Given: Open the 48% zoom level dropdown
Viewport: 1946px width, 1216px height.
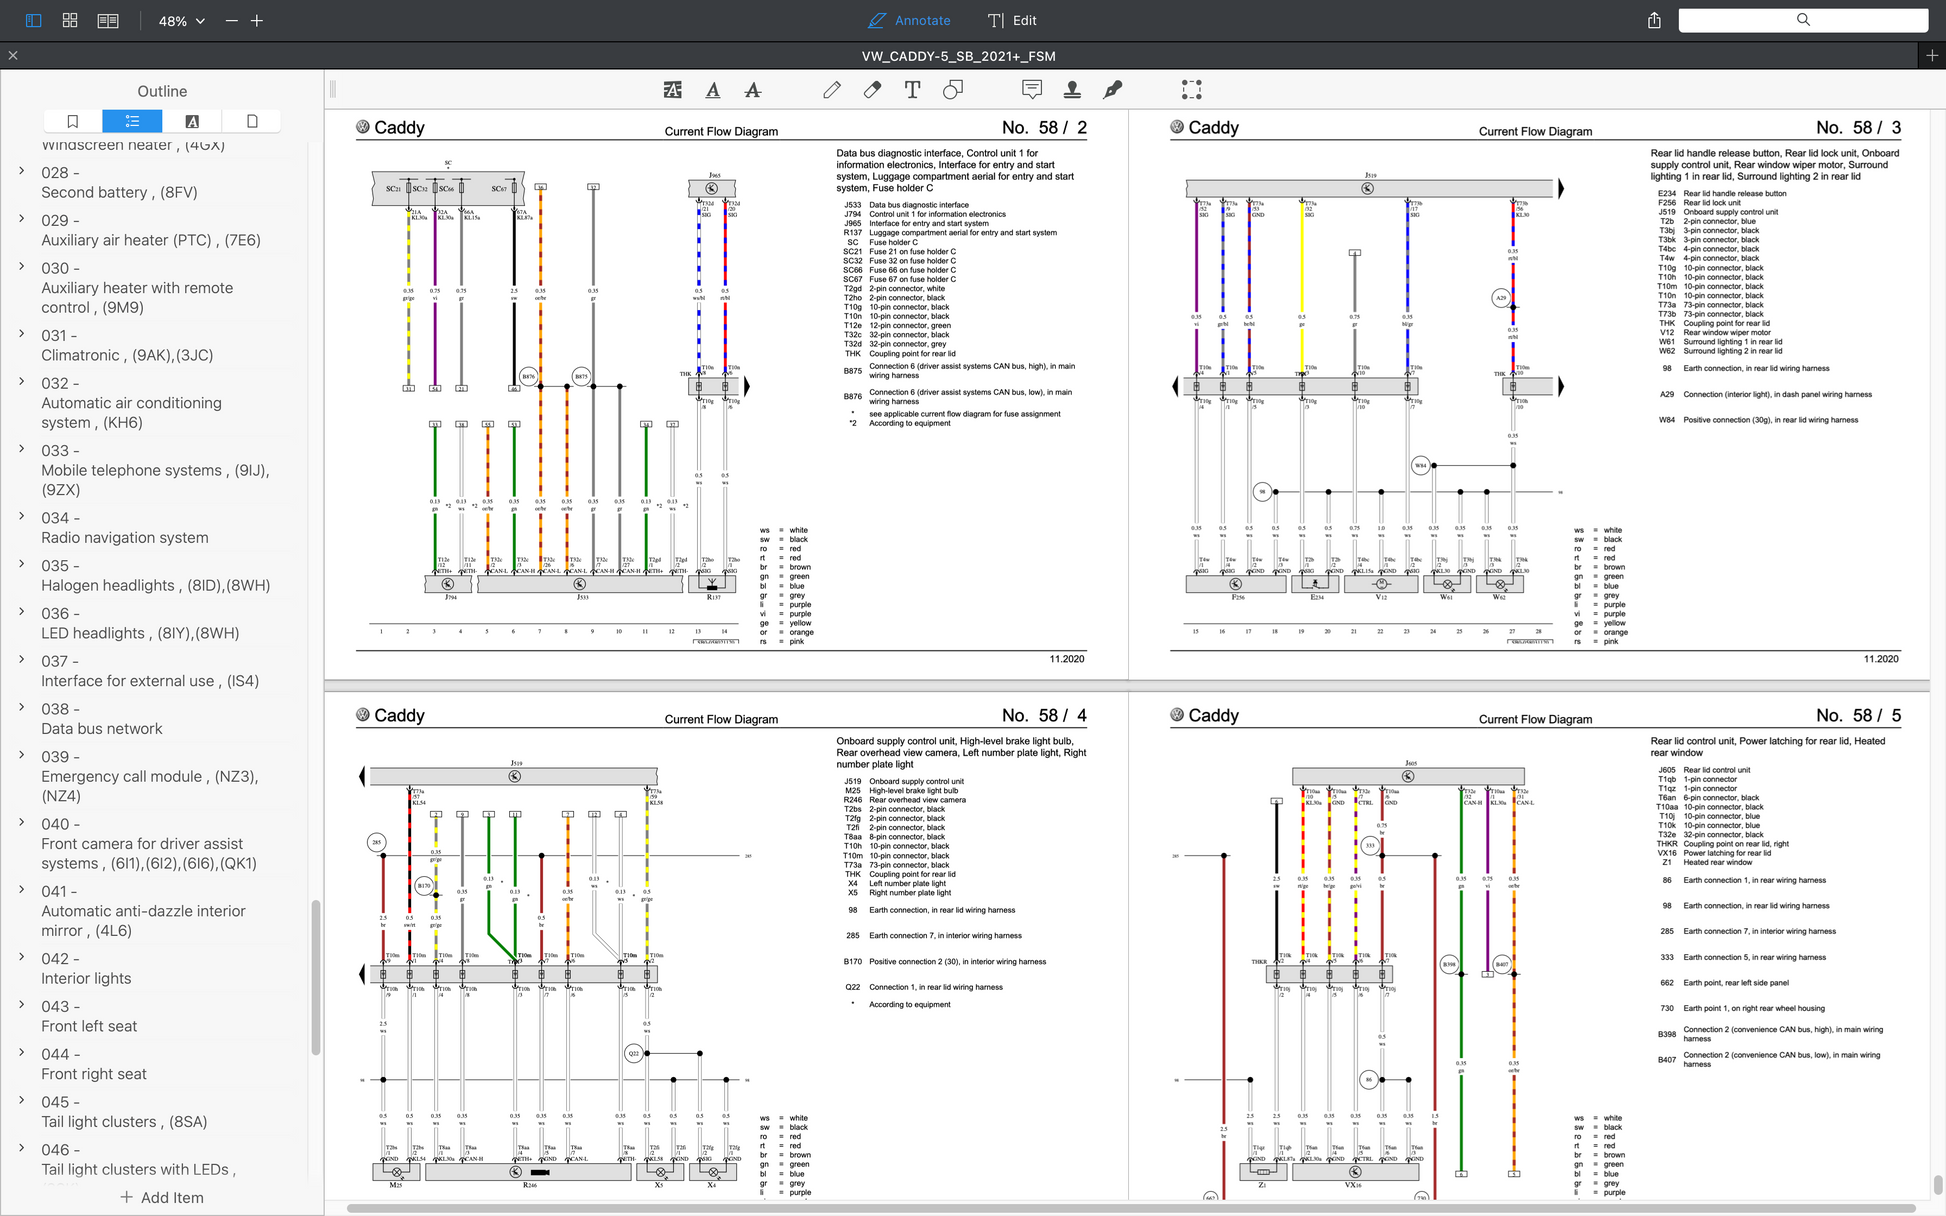Looking at the screenshot, I should [182, 21].
